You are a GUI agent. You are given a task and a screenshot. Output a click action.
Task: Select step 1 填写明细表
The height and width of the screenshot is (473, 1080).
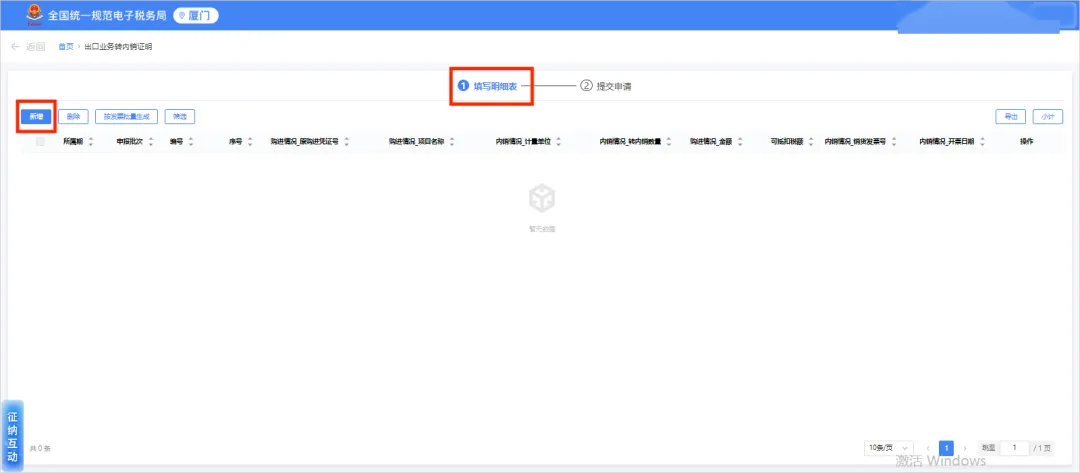[x=488, y=86]
